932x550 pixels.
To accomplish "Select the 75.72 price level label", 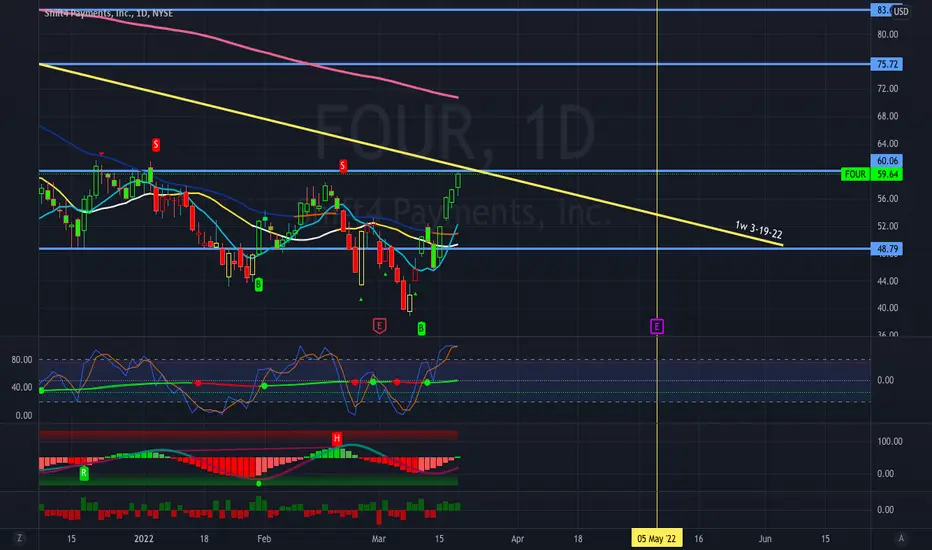I will tap(887, 64).
